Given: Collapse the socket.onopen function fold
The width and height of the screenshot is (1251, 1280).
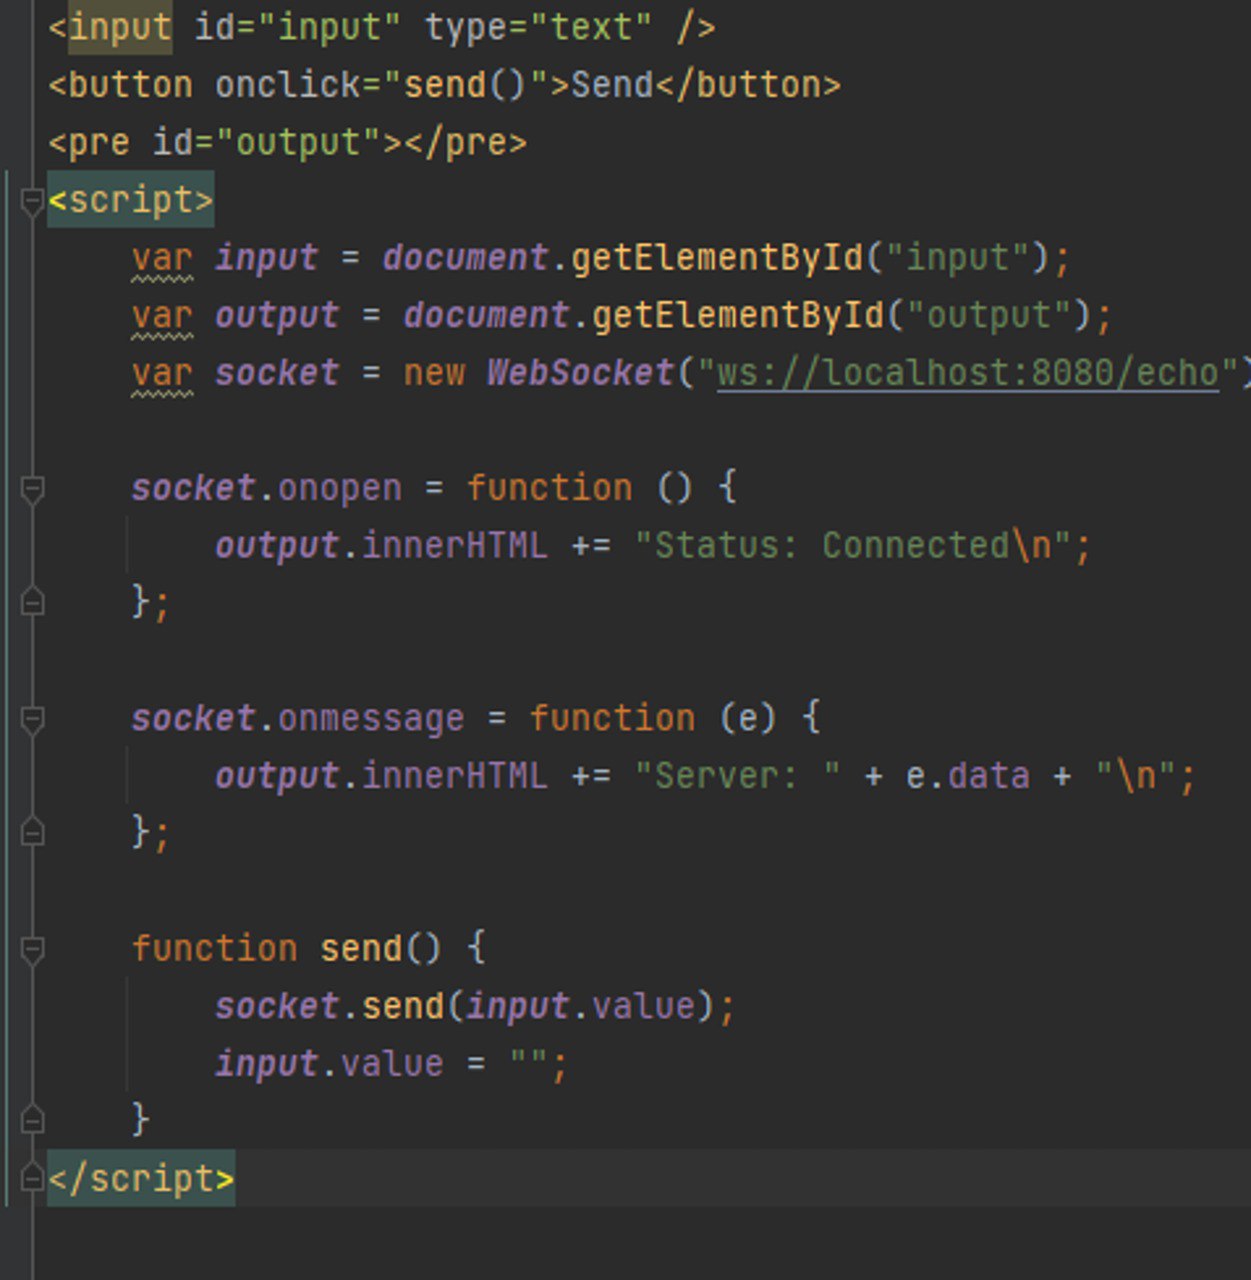Looking at the screenshot, I should pyautogui.click(x=32, y=489).
